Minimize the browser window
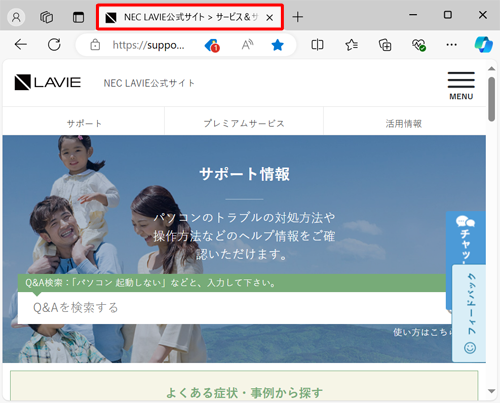This screenshot has width=500, height=403. pos(413,15)
